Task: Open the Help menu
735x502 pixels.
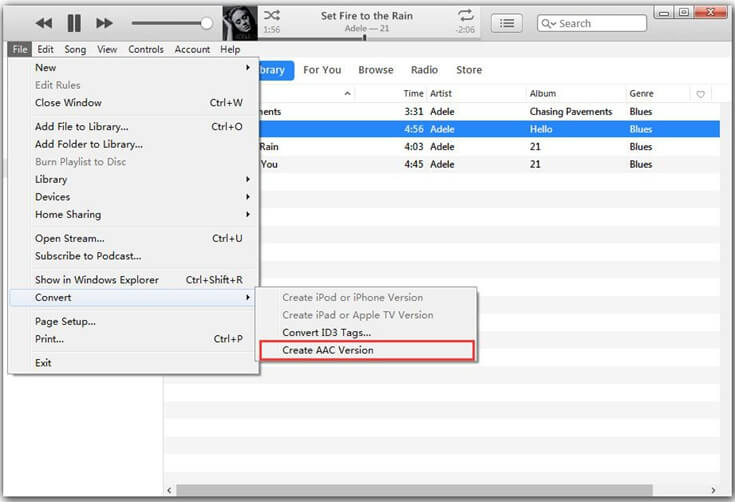Action: 230,49
